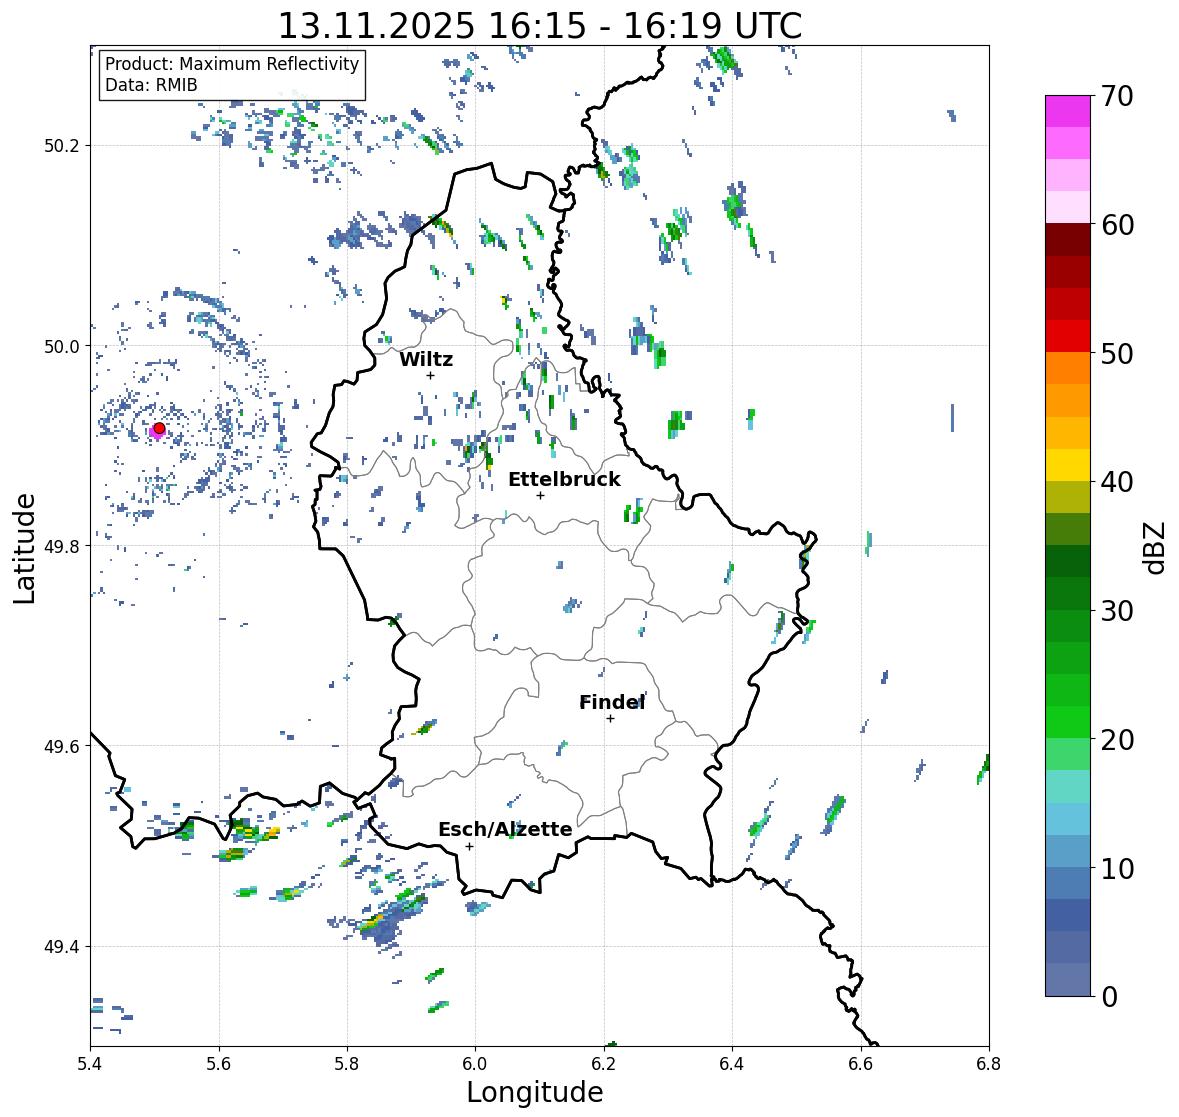Click the plus marker below Wiltz
Screen dimensions: 1179x1117
(x=430, y=376)
